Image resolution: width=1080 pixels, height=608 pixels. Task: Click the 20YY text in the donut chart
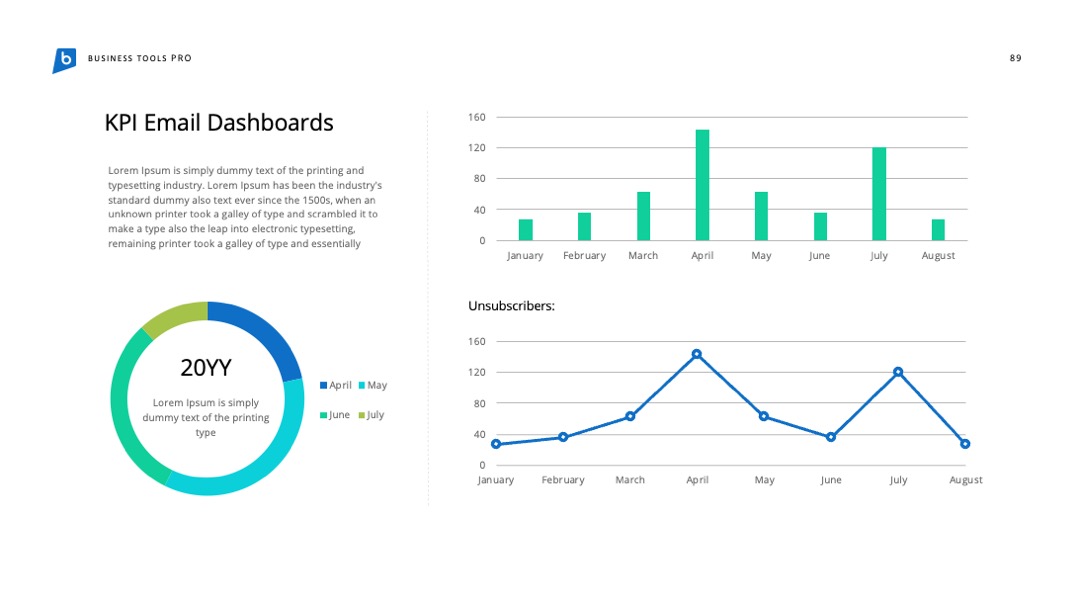click(206, 368)
